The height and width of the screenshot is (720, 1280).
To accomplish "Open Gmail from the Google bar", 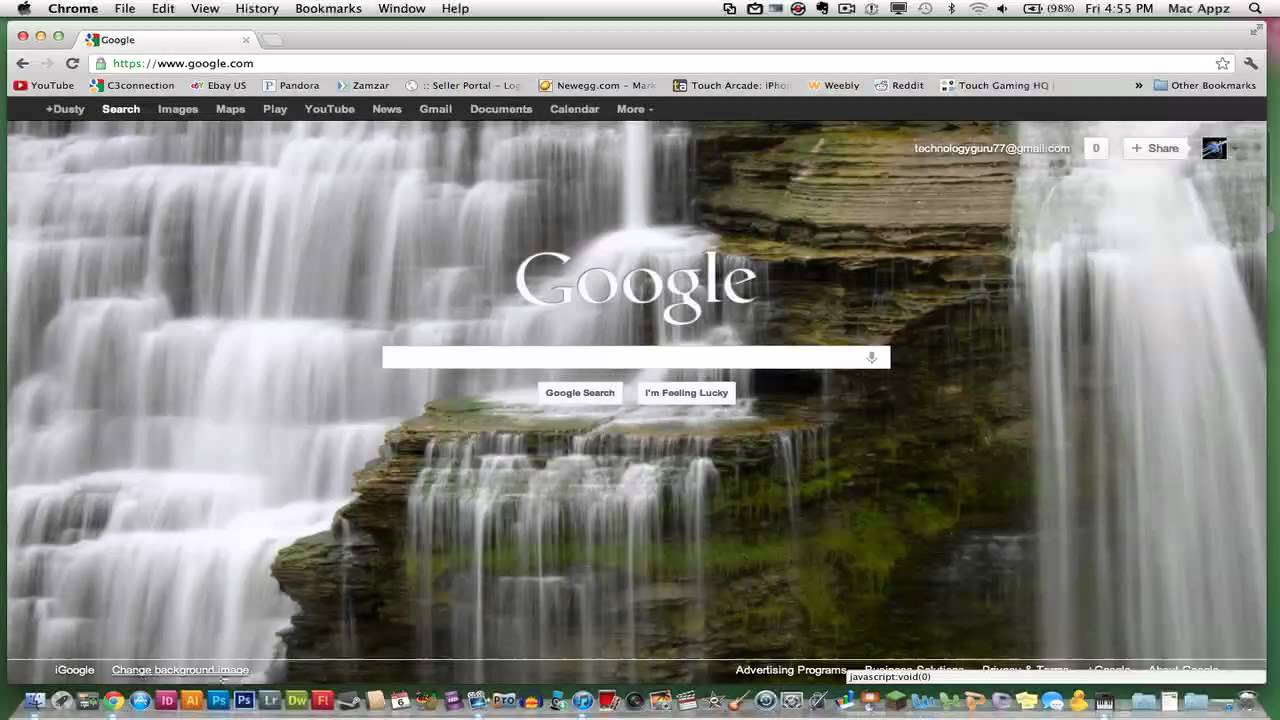I will [435, 109].
